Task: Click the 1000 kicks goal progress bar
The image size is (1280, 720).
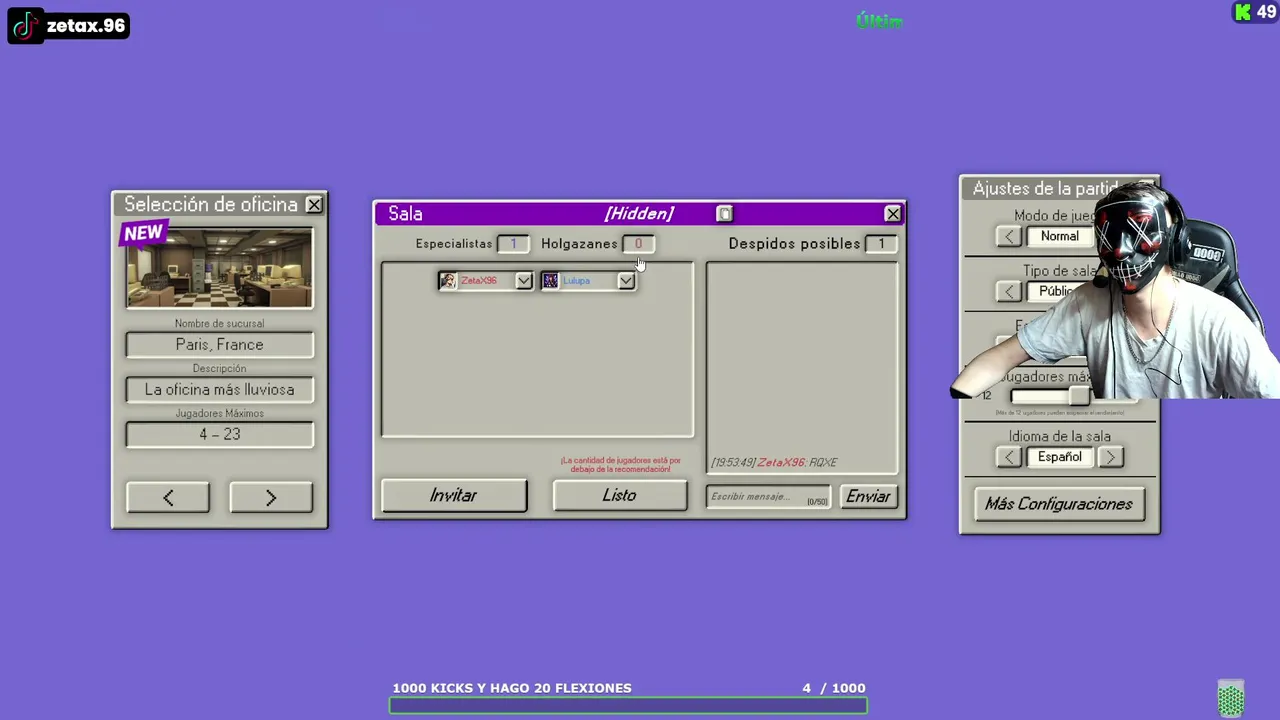Action: 628,706
